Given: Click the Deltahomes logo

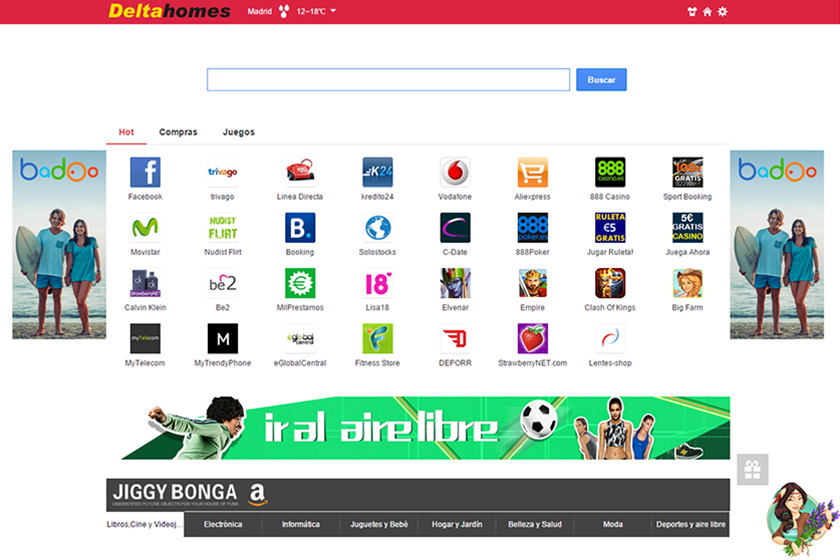Looking at the screenshot, I should [x=169, y=12].
